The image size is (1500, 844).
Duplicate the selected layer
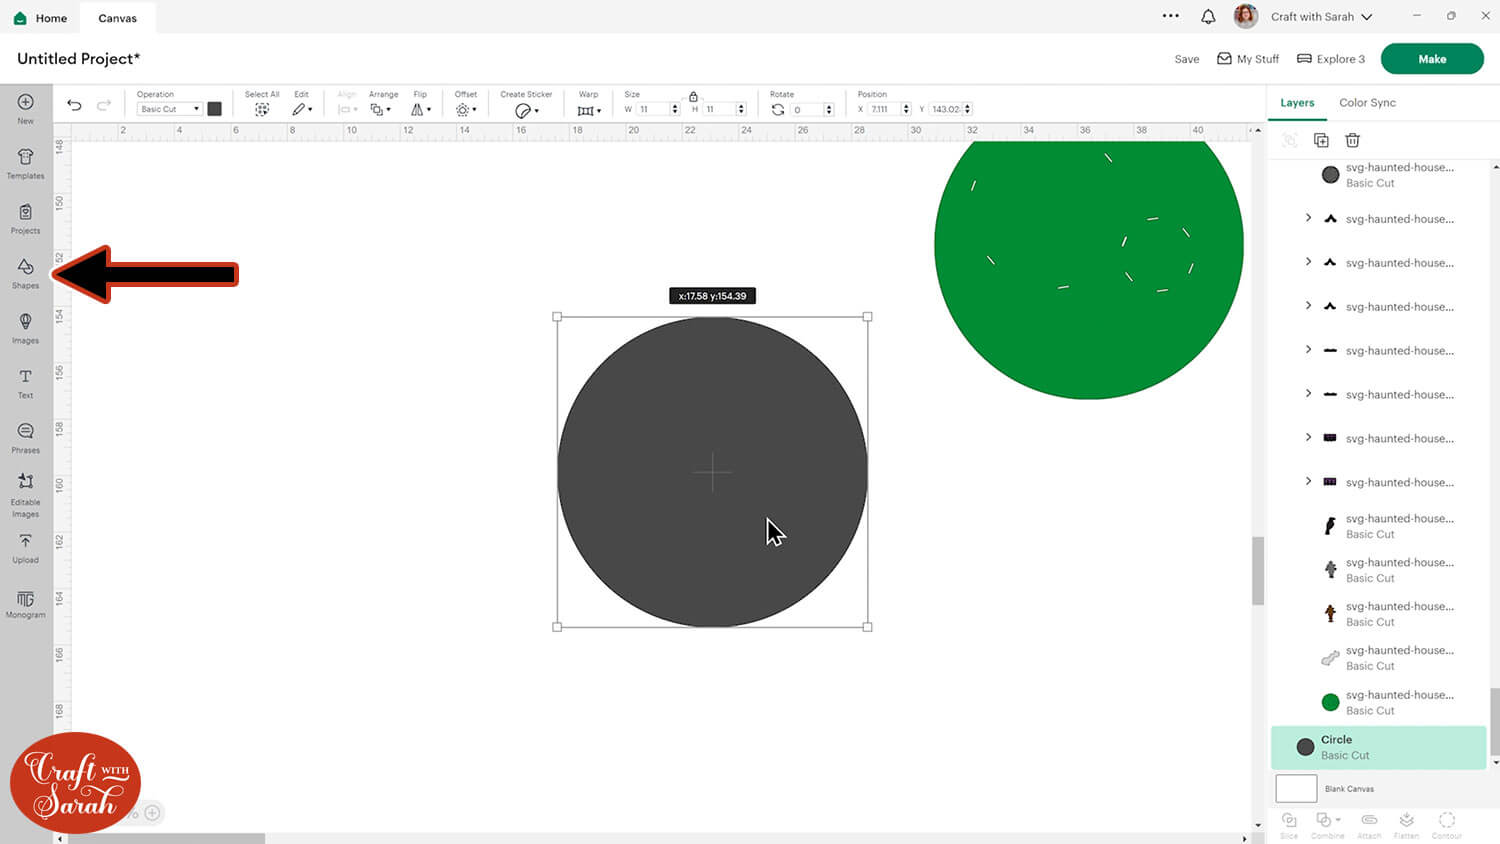click(1321, 140)
